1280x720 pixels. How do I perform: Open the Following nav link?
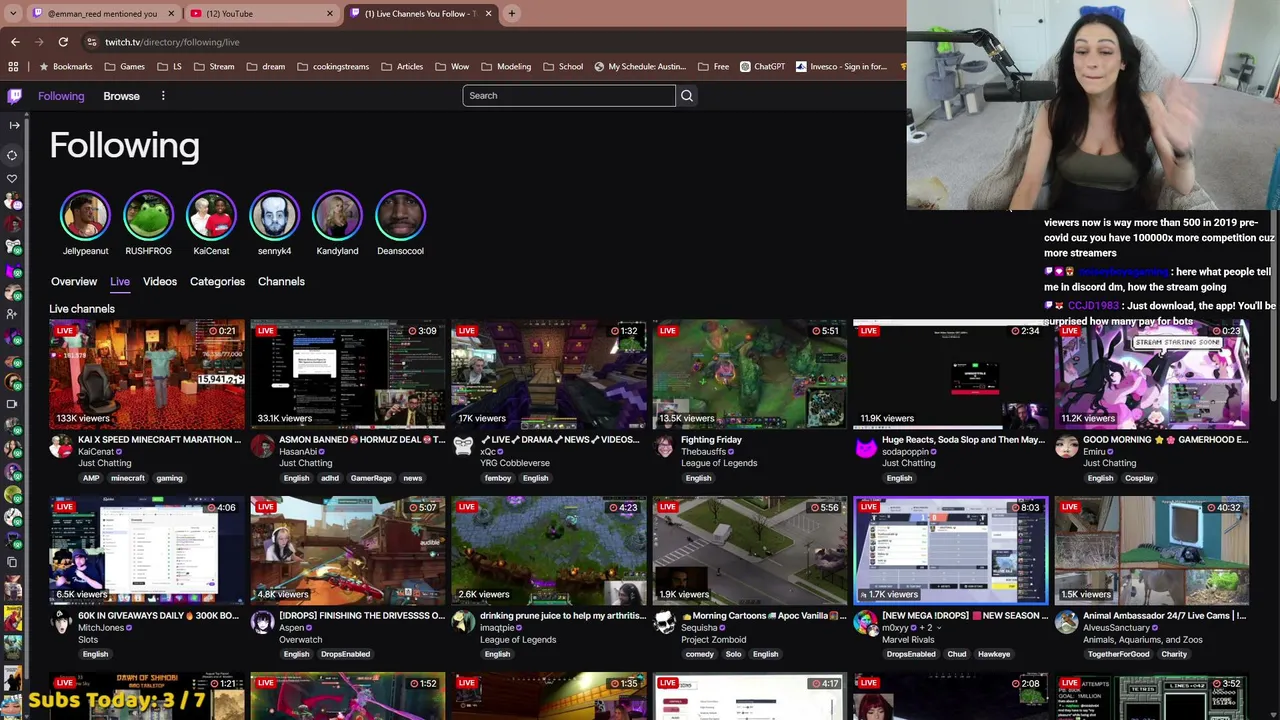pyautogui.click(x=61, y=96)
